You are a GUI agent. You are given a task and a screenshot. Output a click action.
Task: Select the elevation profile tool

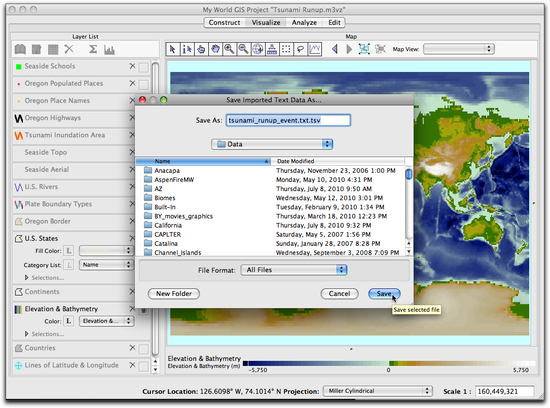[x=315, y=49]
